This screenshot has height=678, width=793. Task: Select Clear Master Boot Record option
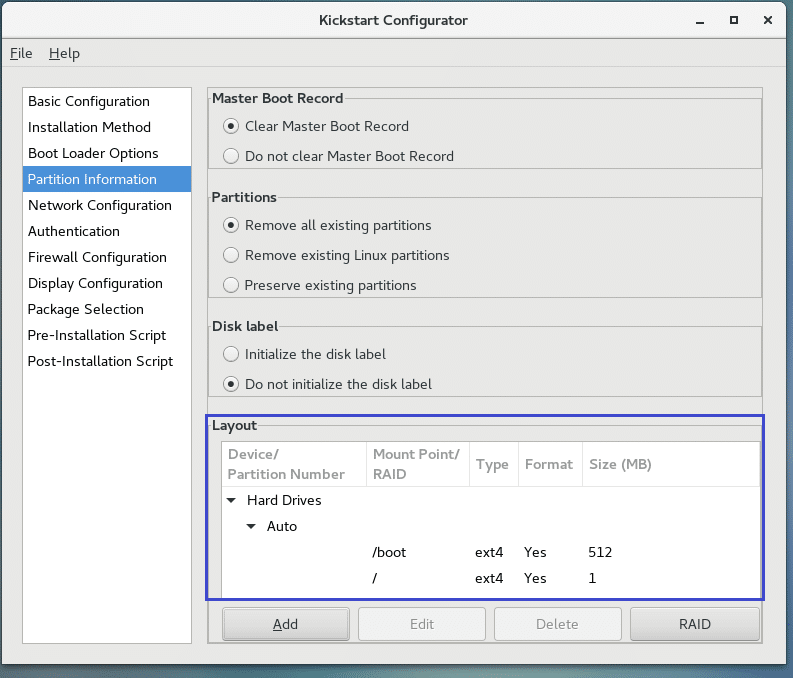(x=232, y=126)
